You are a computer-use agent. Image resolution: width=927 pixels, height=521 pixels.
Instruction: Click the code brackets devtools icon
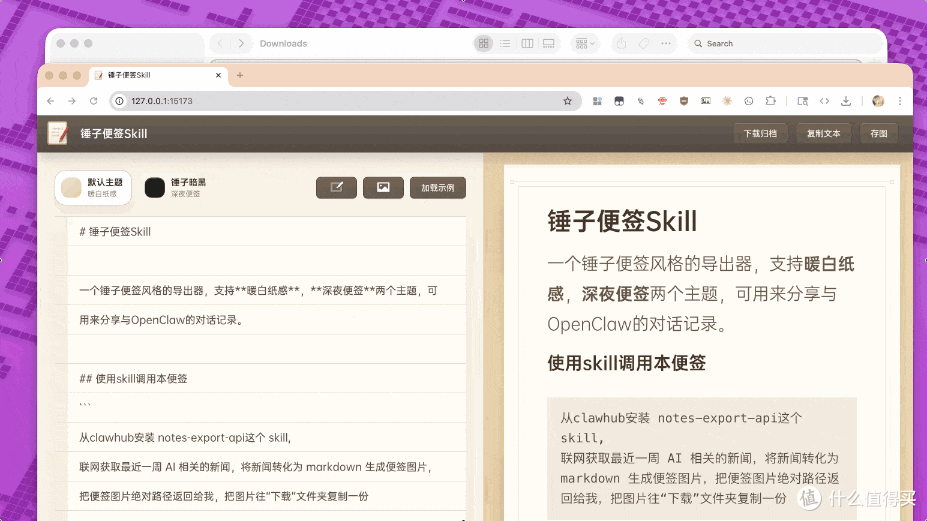824,101
